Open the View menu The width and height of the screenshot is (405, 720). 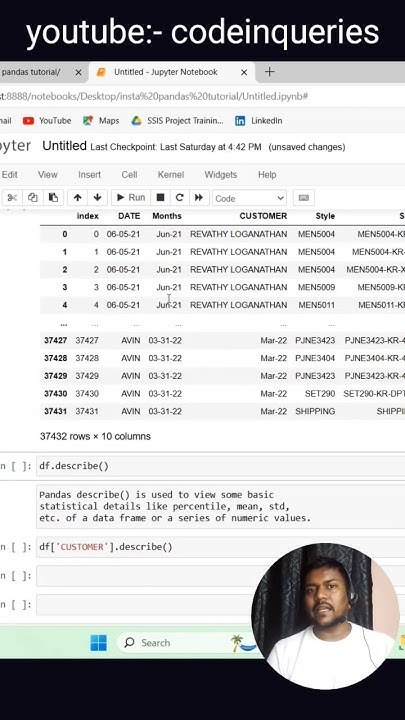48,174
